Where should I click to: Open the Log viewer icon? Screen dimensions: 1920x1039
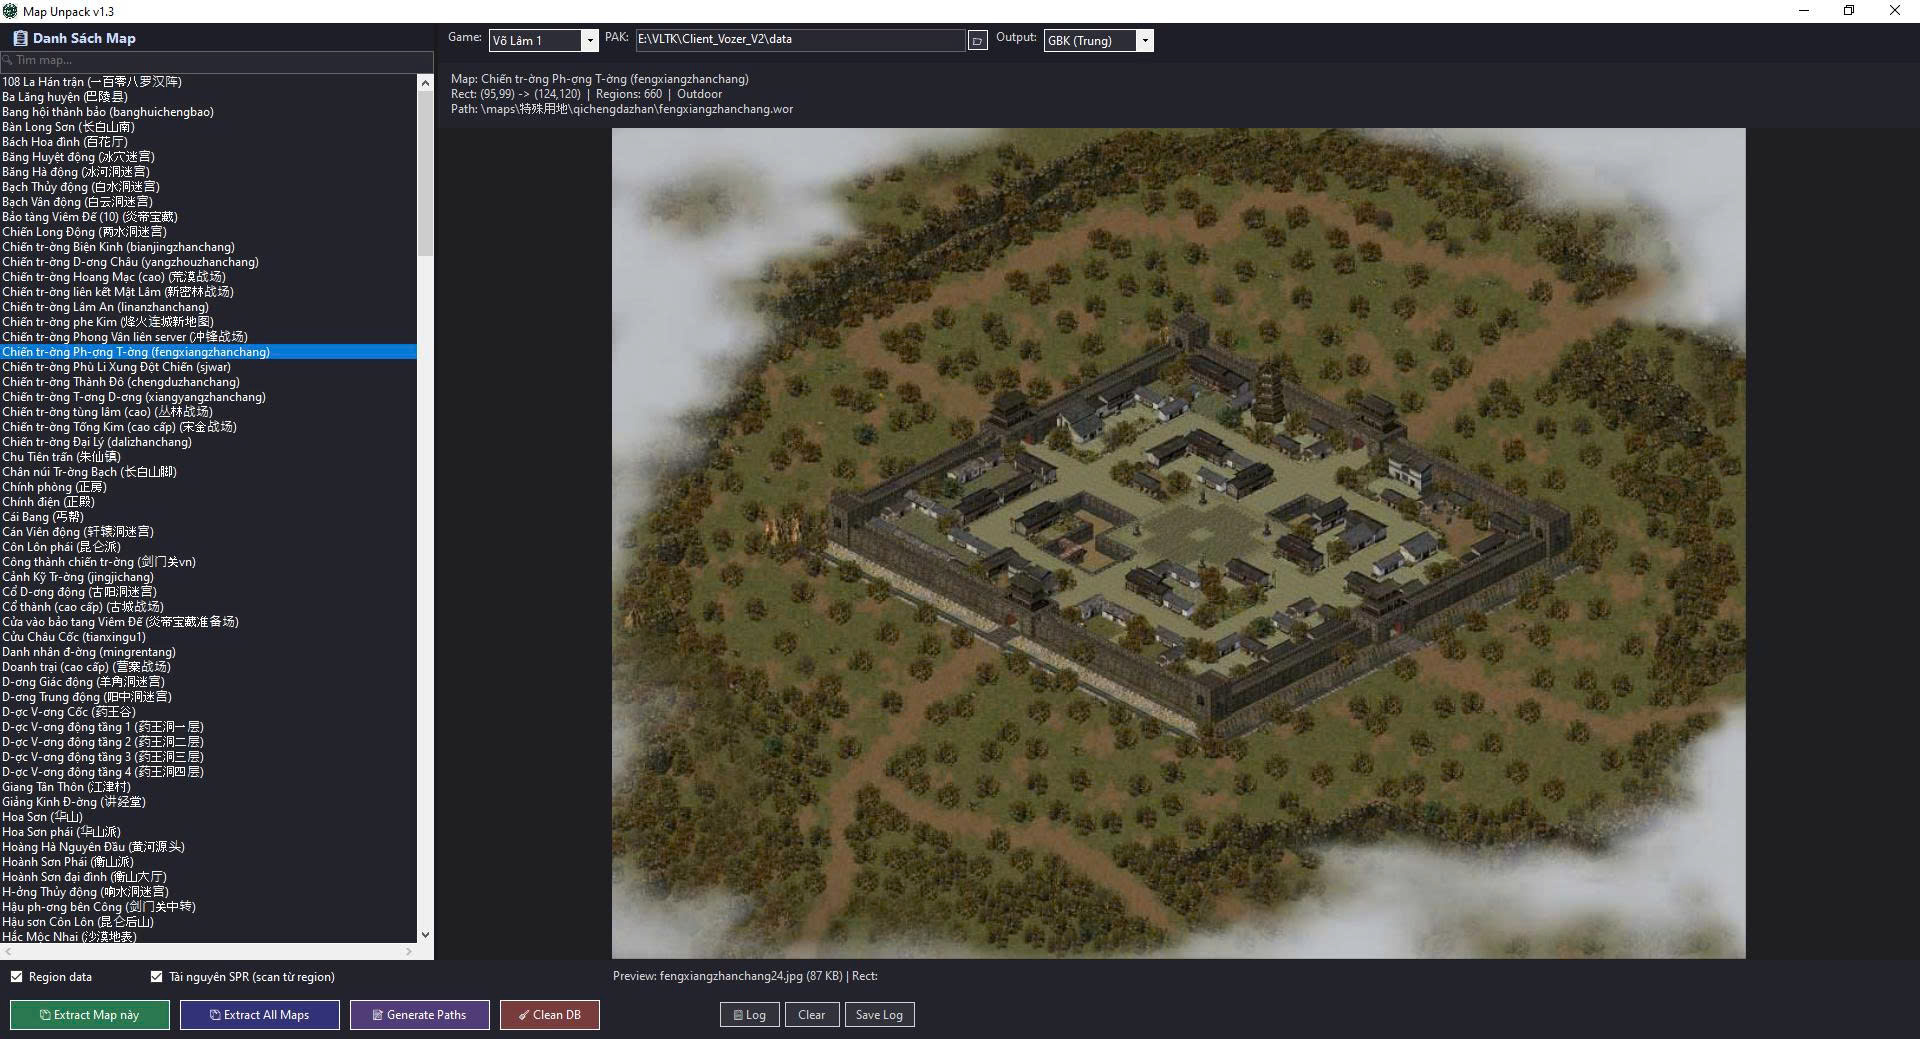(x=737, y=1014)
